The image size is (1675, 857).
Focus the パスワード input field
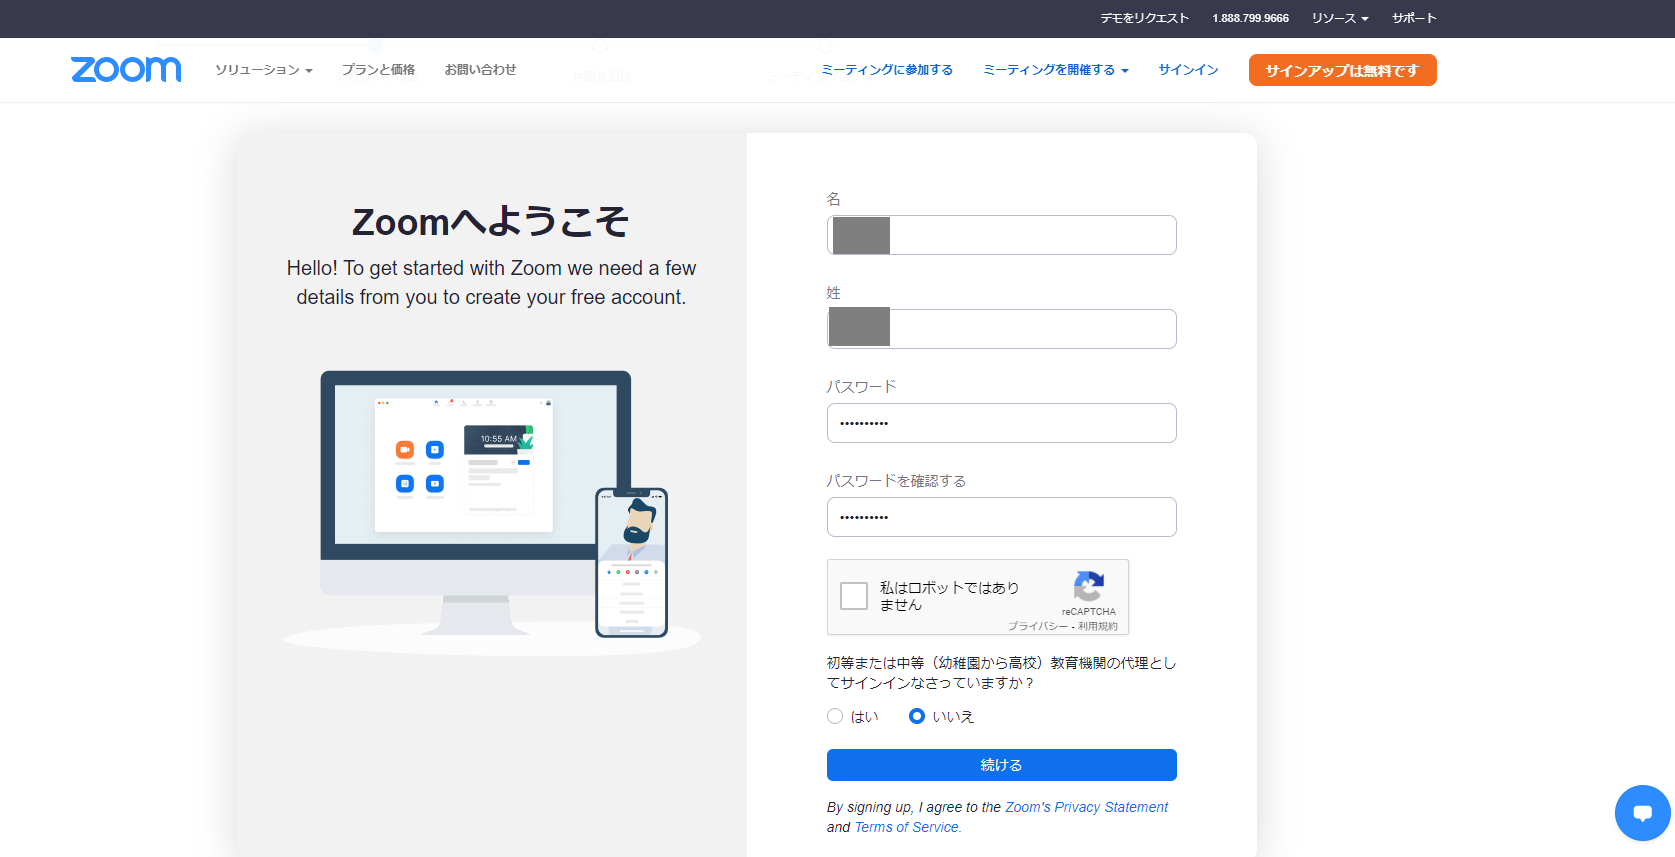[1001, 423]
